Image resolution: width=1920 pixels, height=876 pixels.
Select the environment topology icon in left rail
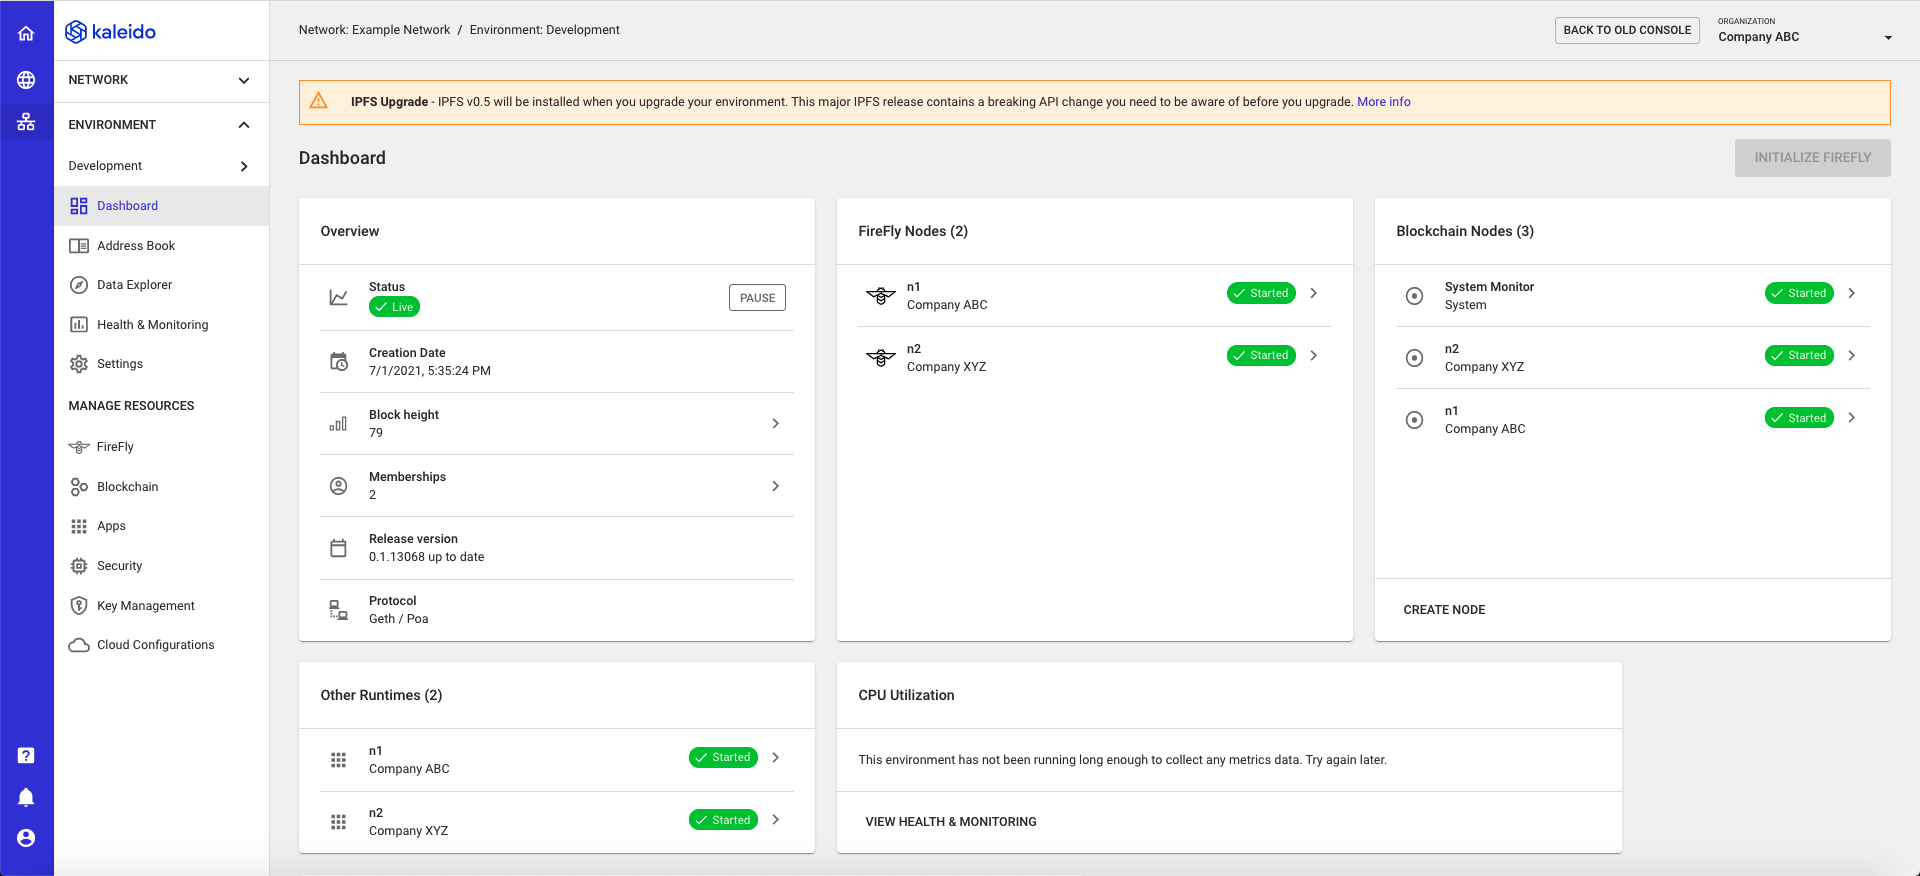click(x=26, y=122)
